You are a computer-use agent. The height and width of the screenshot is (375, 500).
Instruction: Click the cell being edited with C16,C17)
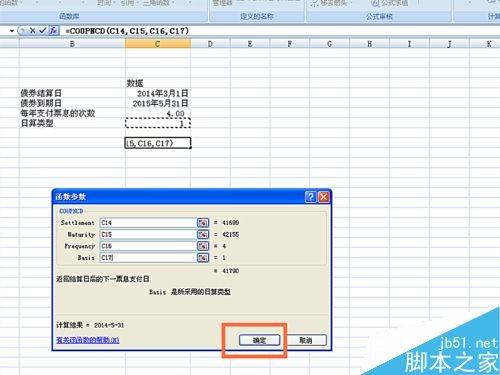tap(158, 143)
